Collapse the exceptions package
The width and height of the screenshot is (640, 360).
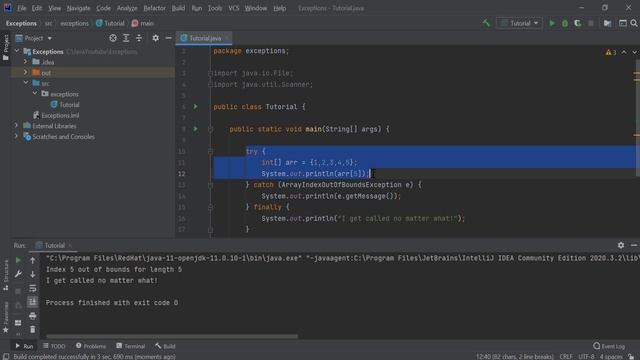coord(35,94)
